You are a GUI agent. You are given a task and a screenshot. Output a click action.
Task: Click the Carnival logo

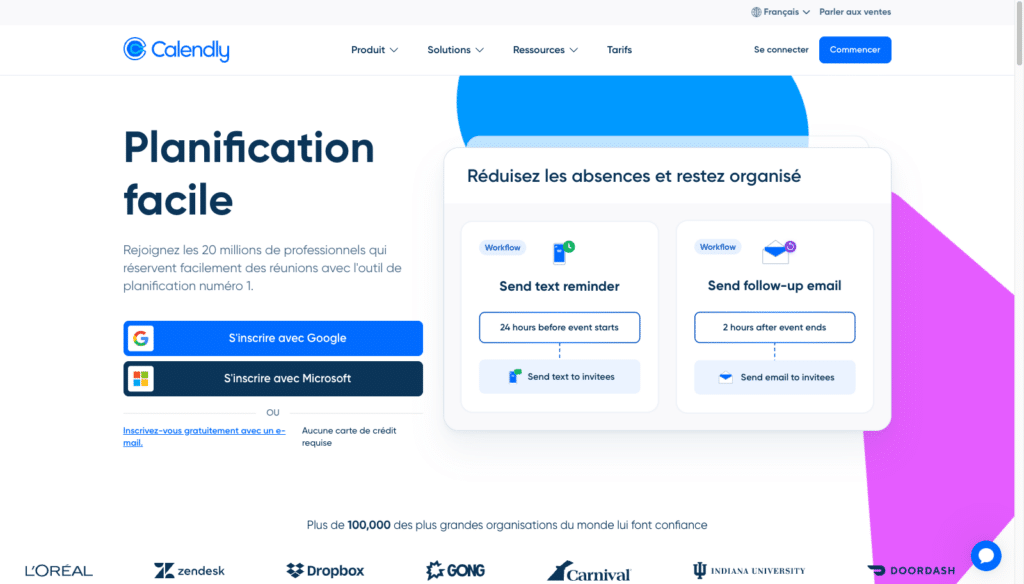(x=589, y=572)
